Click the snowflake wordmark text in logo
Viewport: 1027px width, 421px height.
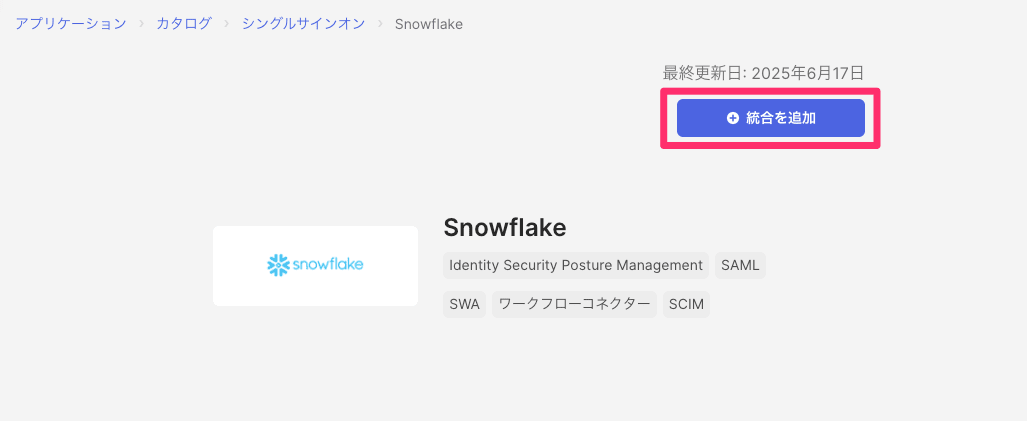(x=327, y=266)
